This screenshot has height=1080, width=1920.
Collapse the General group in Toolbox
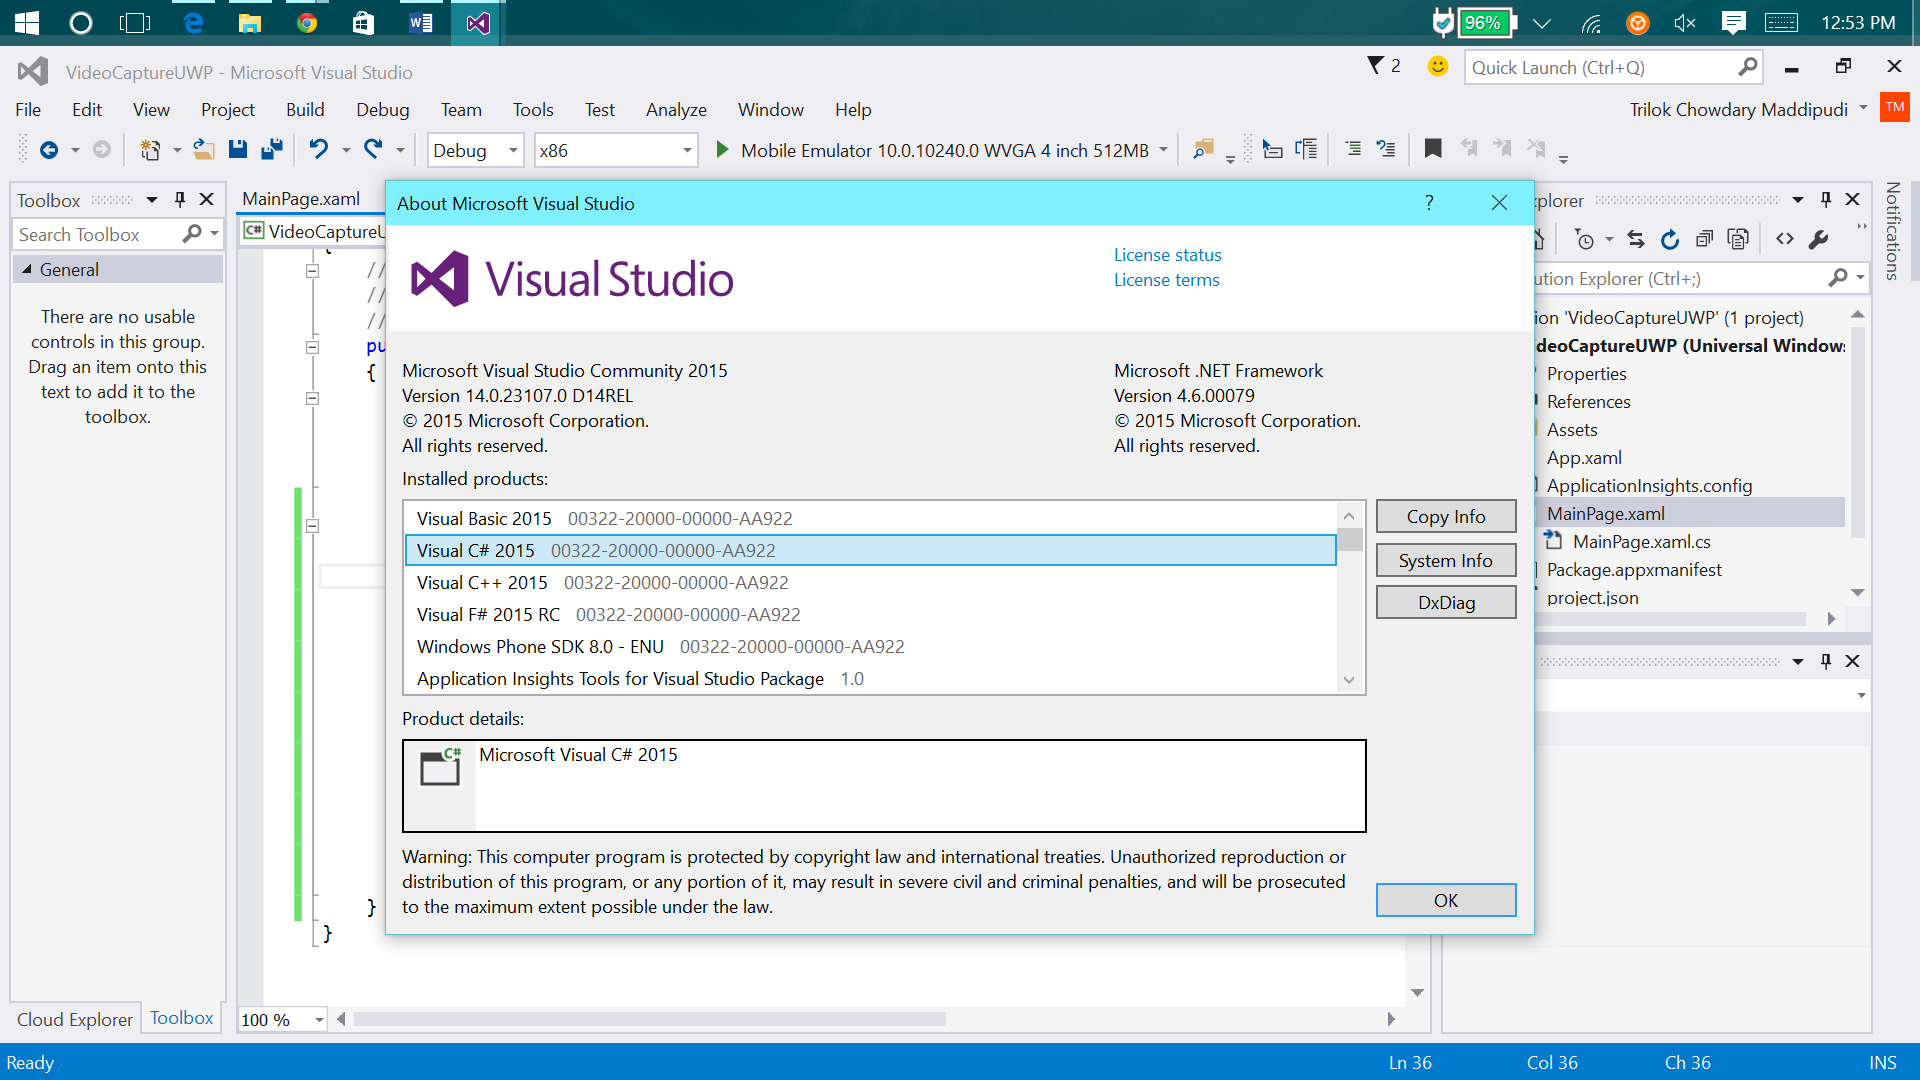click(27, 270)
